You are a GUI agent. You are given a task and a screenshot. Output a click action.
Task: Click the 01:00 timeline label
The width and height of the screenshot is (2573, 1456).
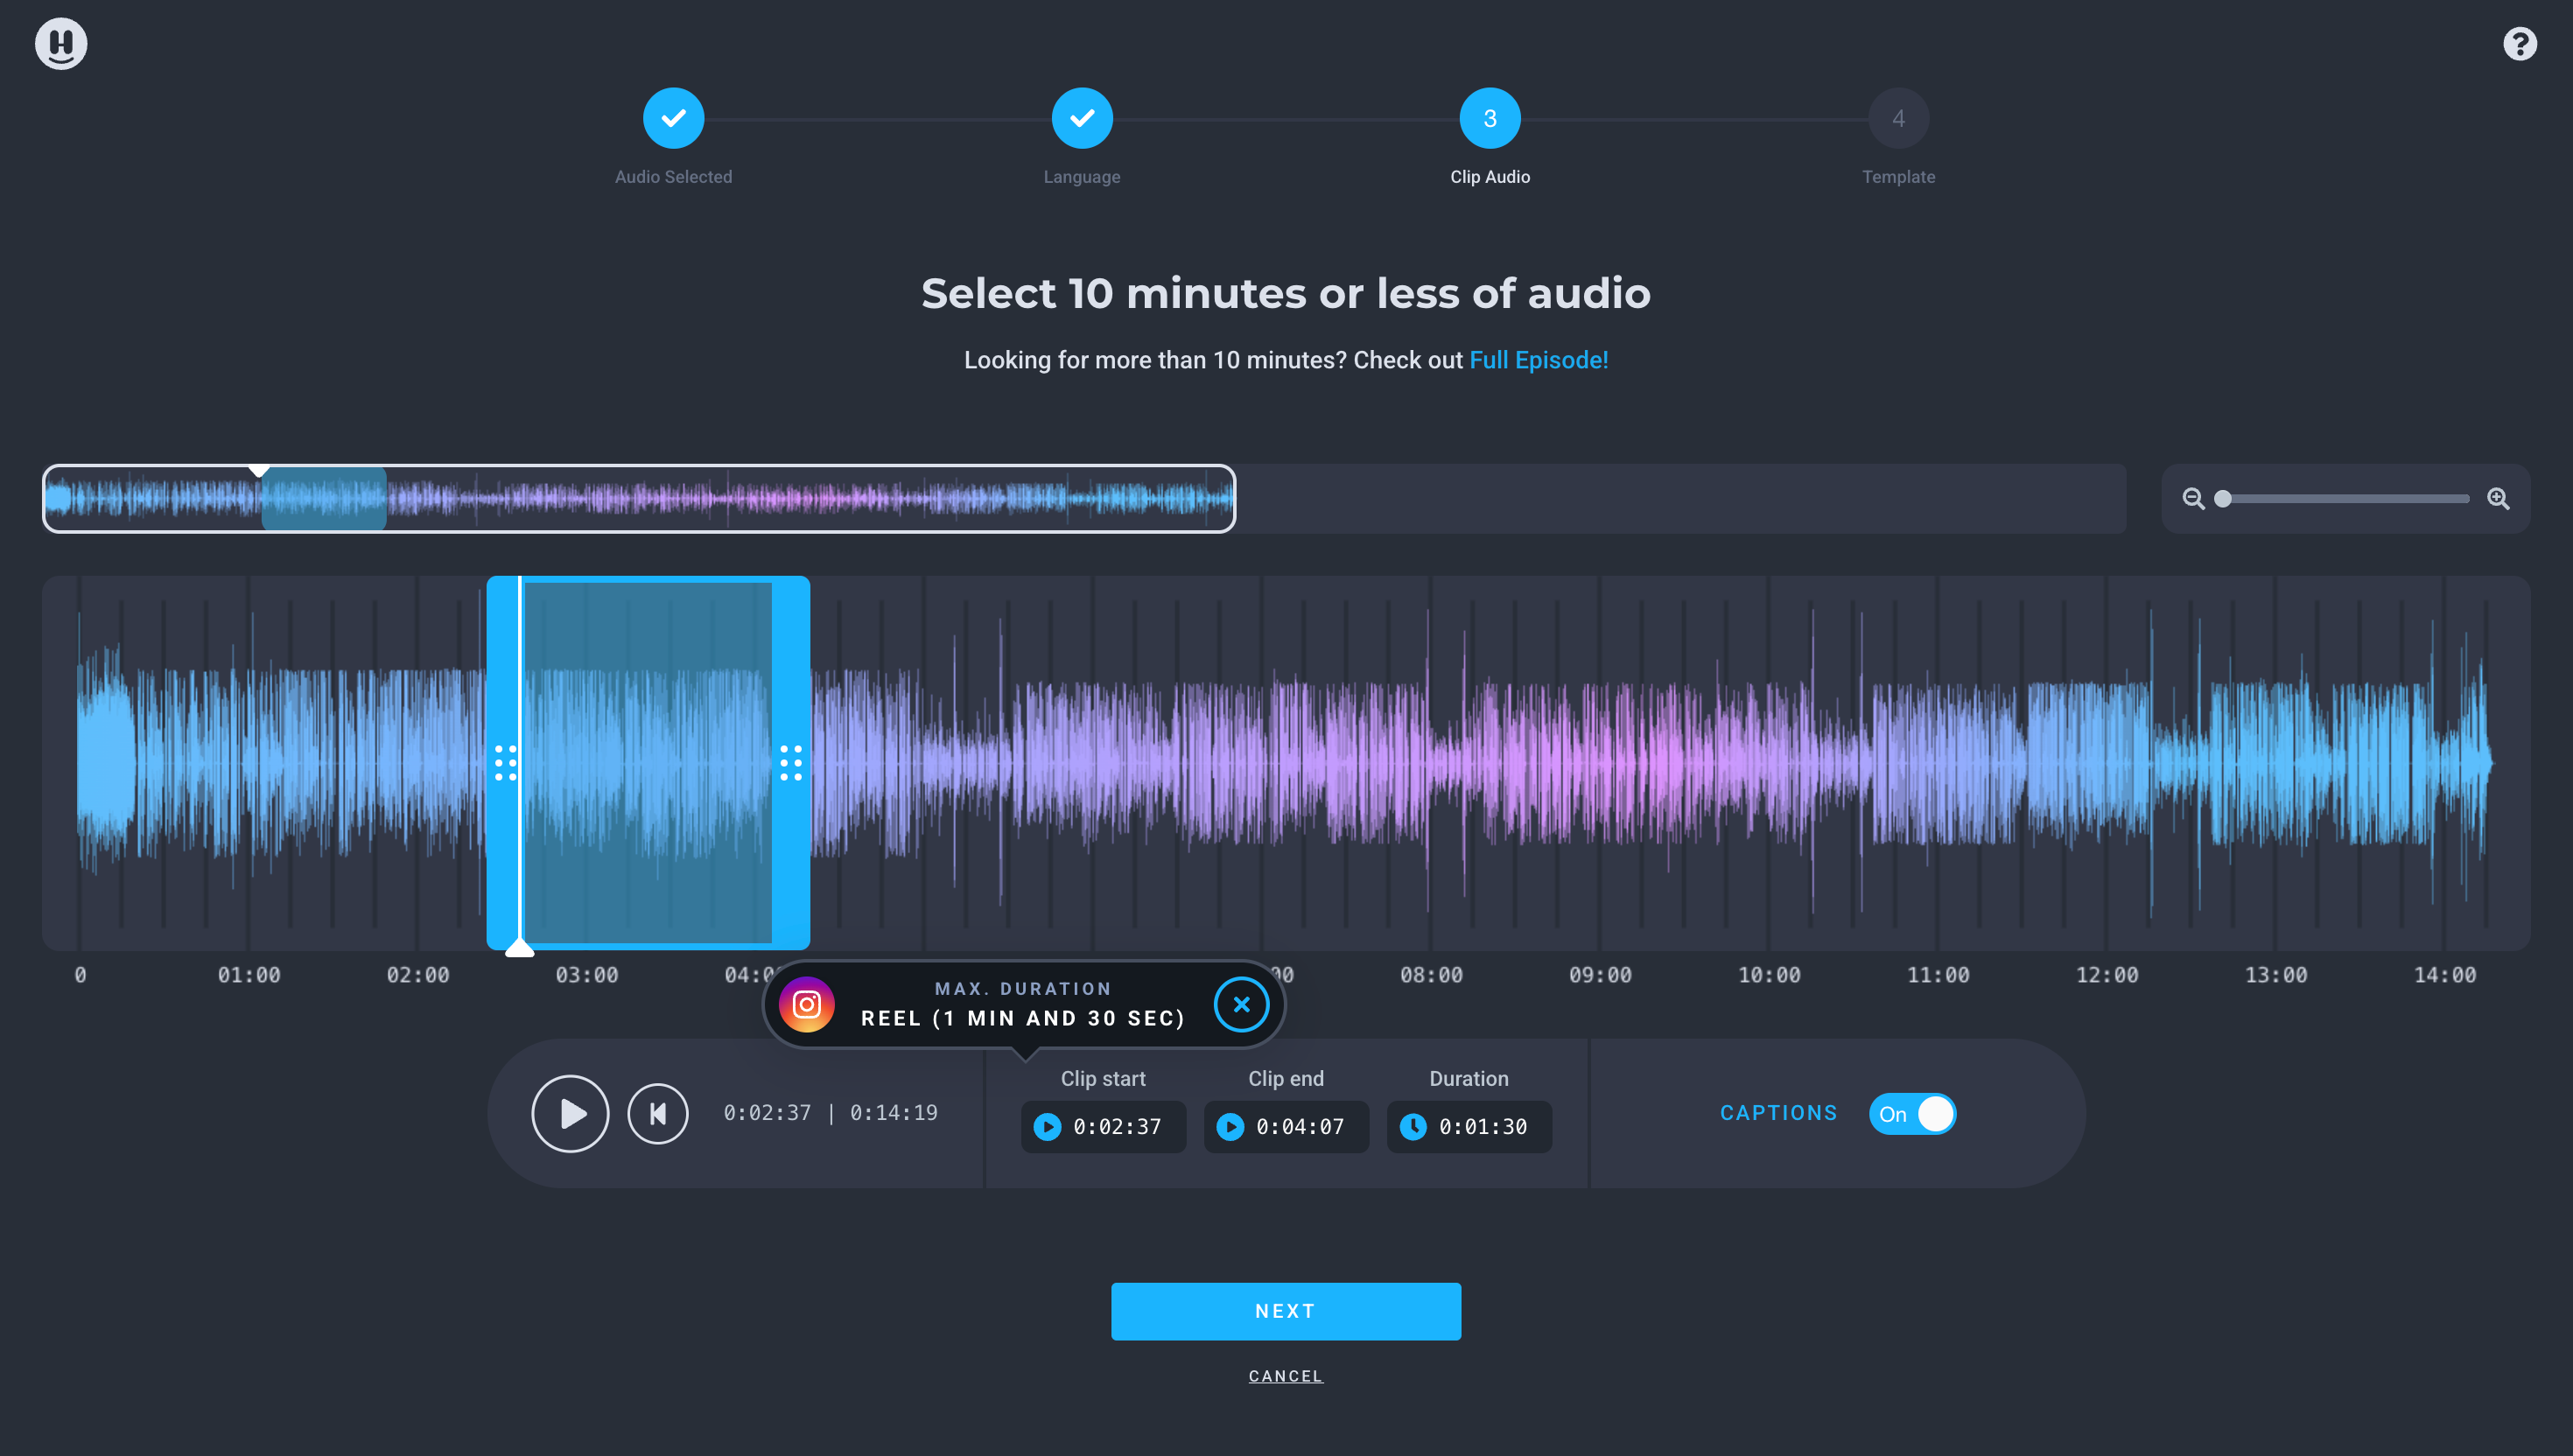point(249,975)
